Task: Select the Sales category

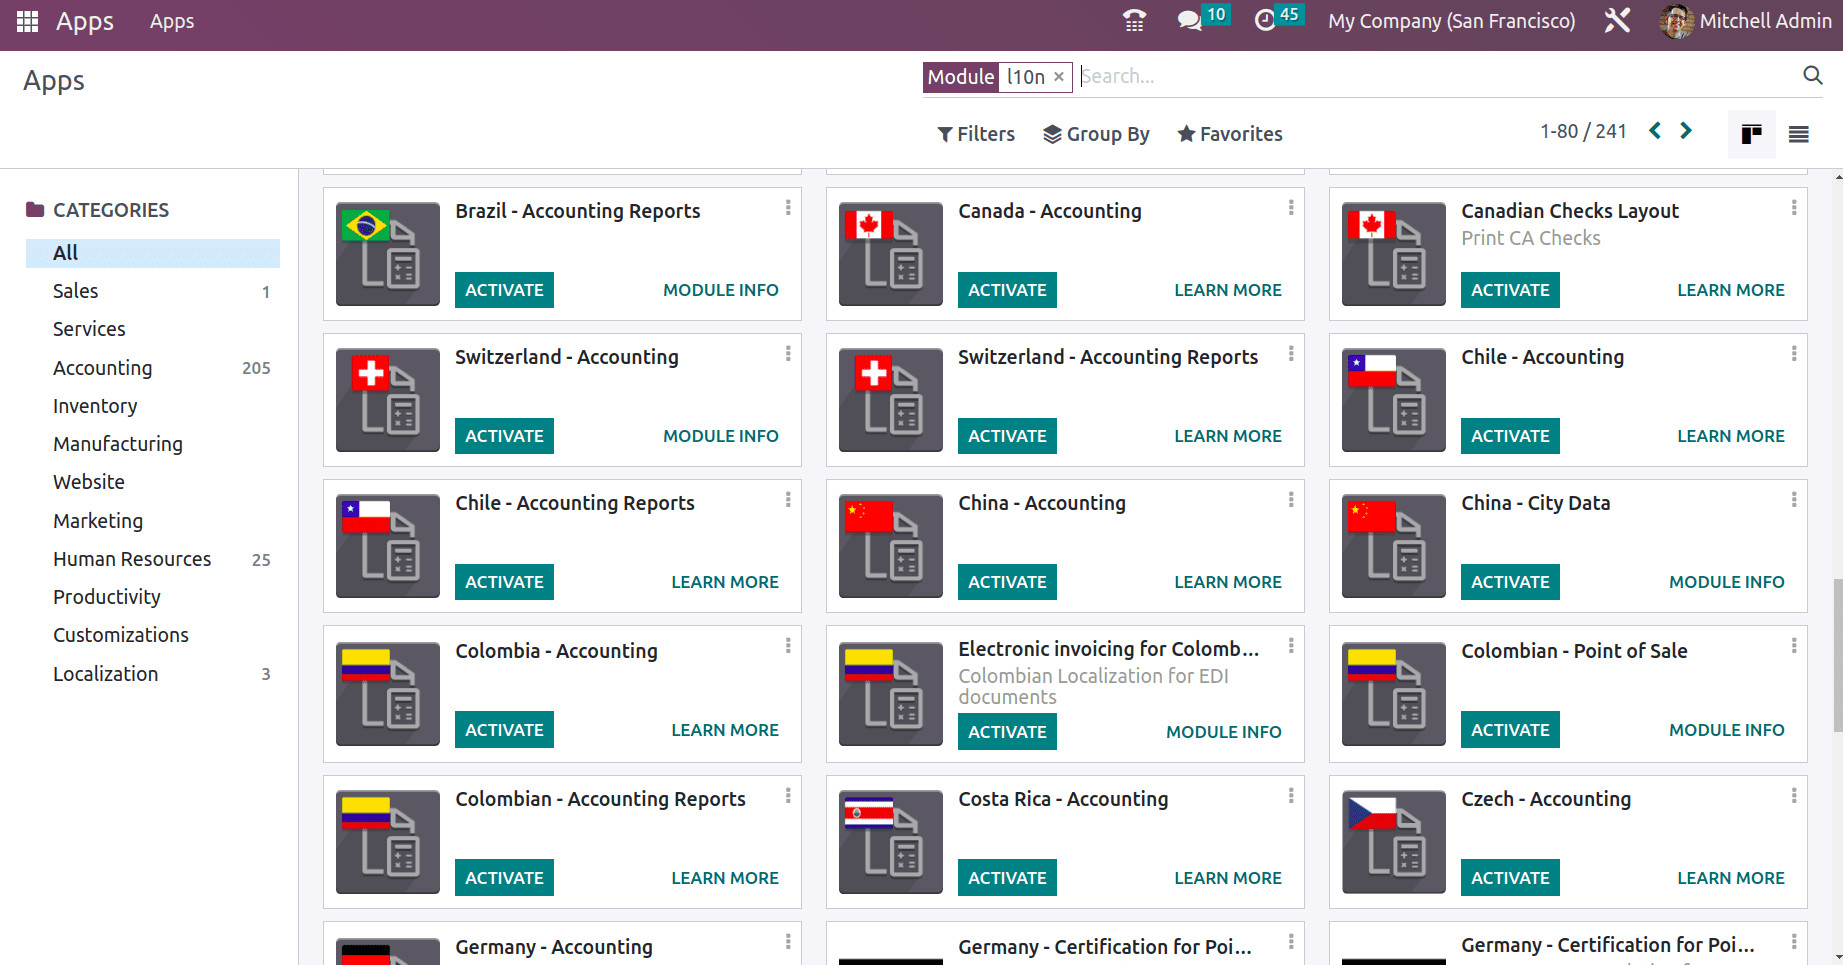Action: (153, 291)
